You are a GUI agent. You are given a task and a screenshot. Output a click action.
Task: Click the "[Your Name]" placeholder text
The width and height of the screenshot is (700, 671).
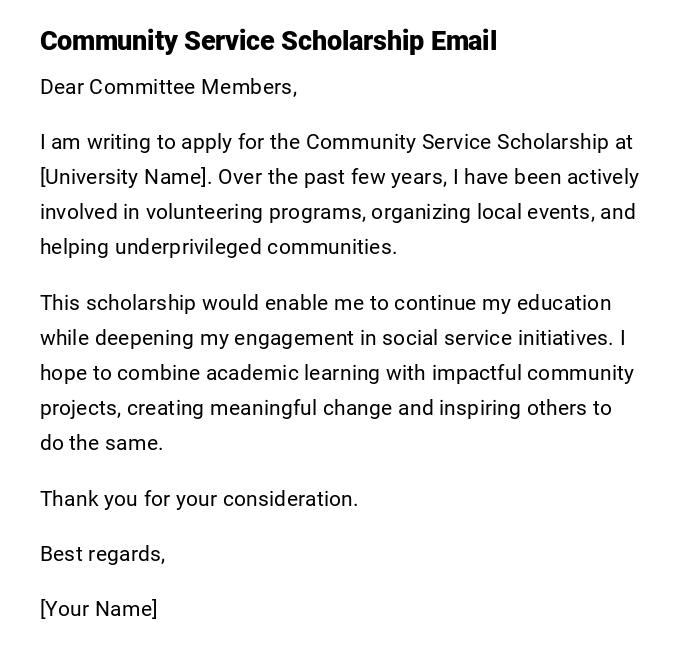(98, 609)
